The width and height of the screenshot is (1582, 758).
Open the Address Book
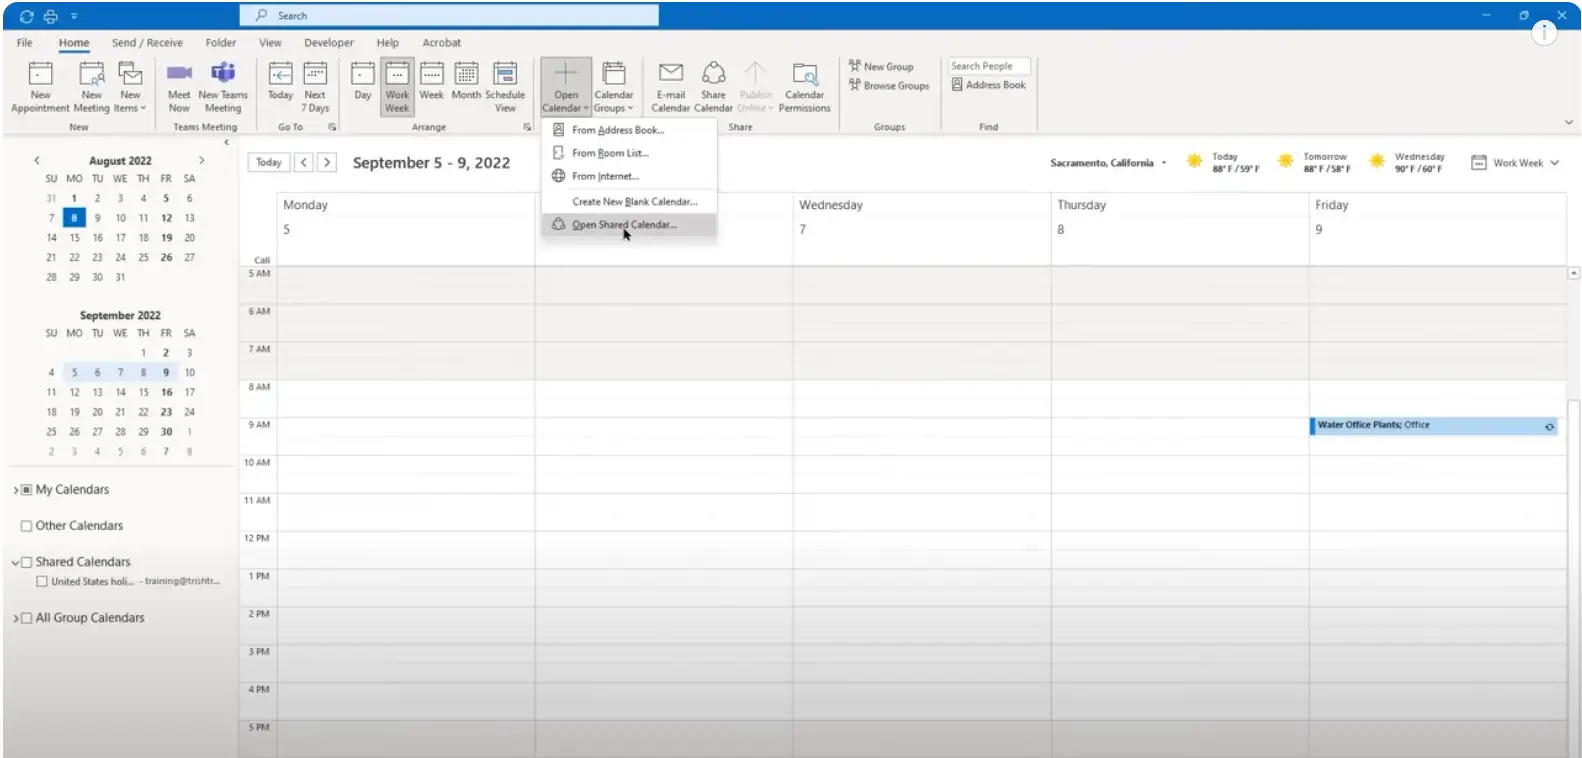[x=989, y=85]
